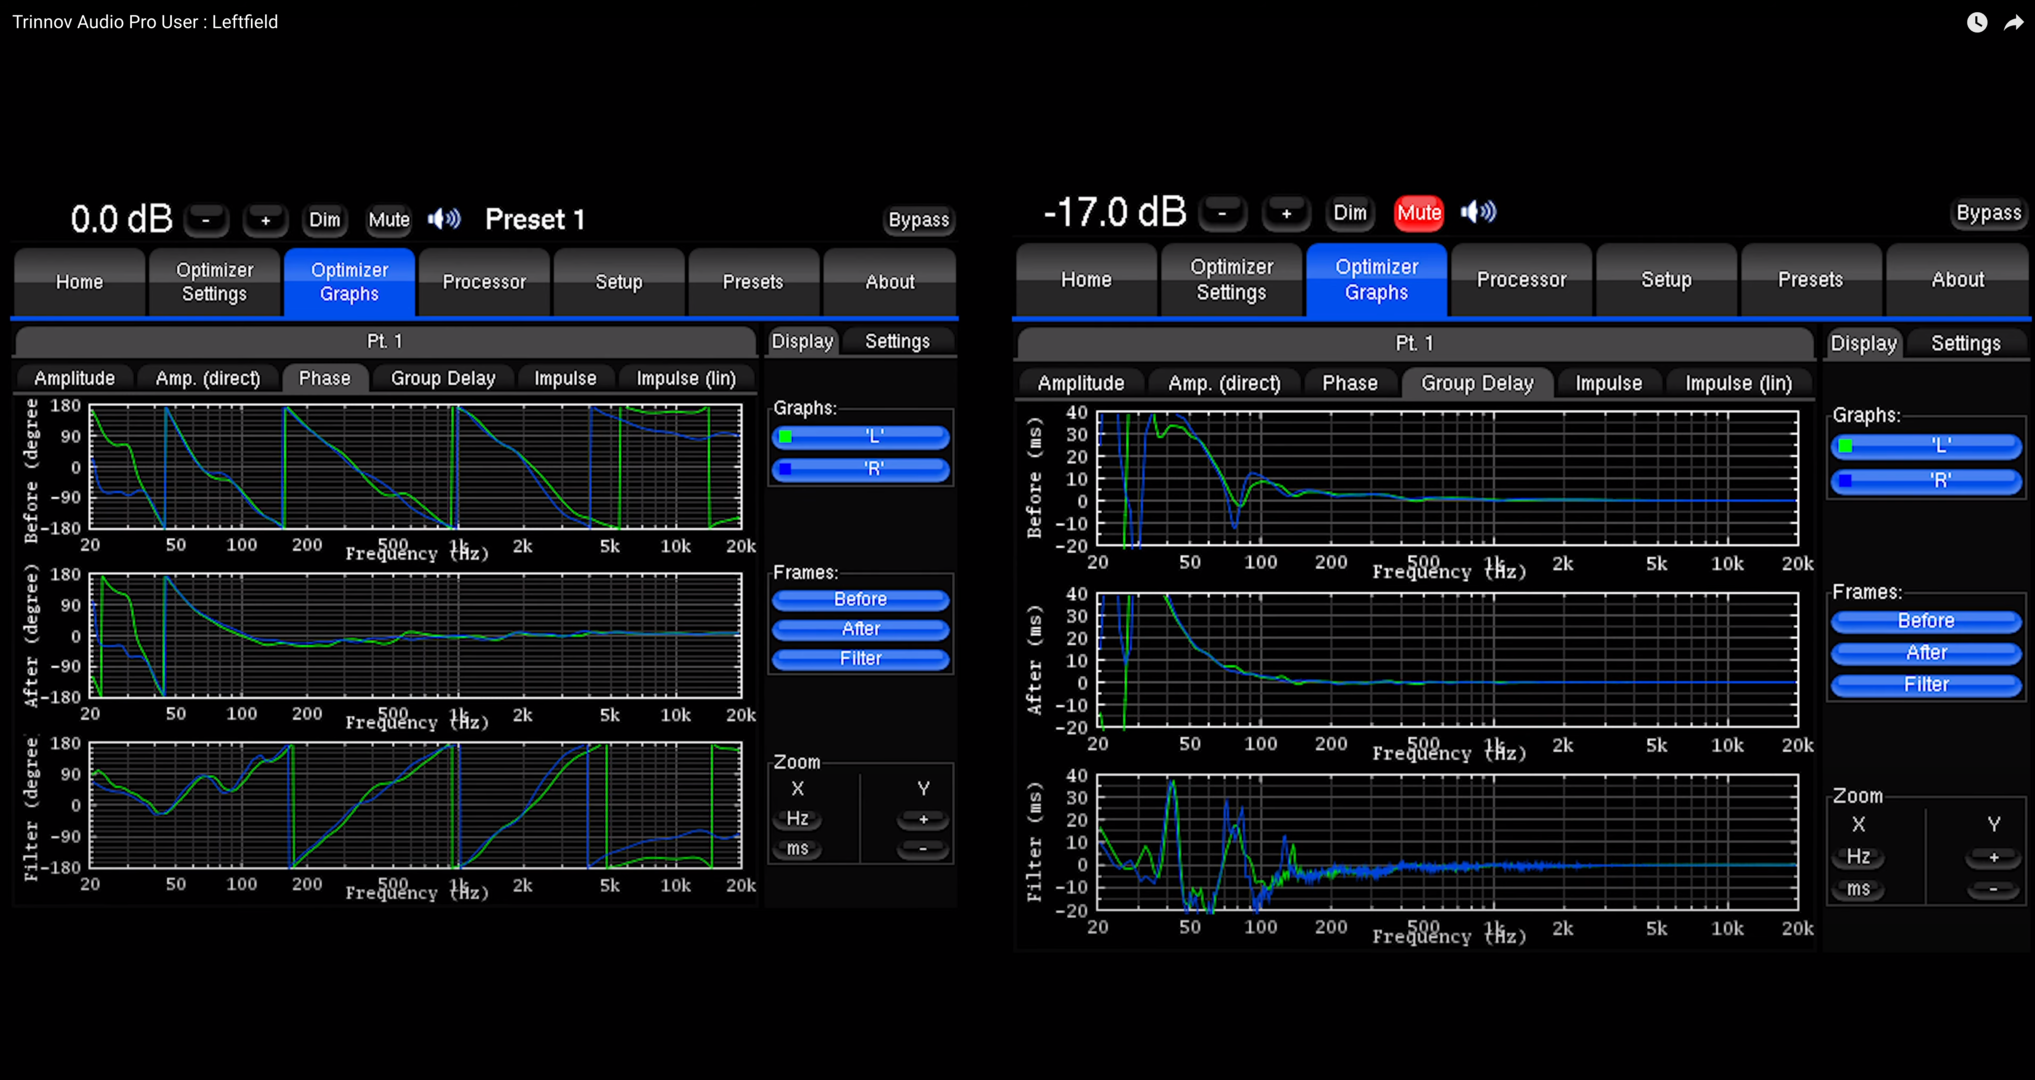
Task: Hide the 'R' graph on right panel
Action: (1926, 481)
